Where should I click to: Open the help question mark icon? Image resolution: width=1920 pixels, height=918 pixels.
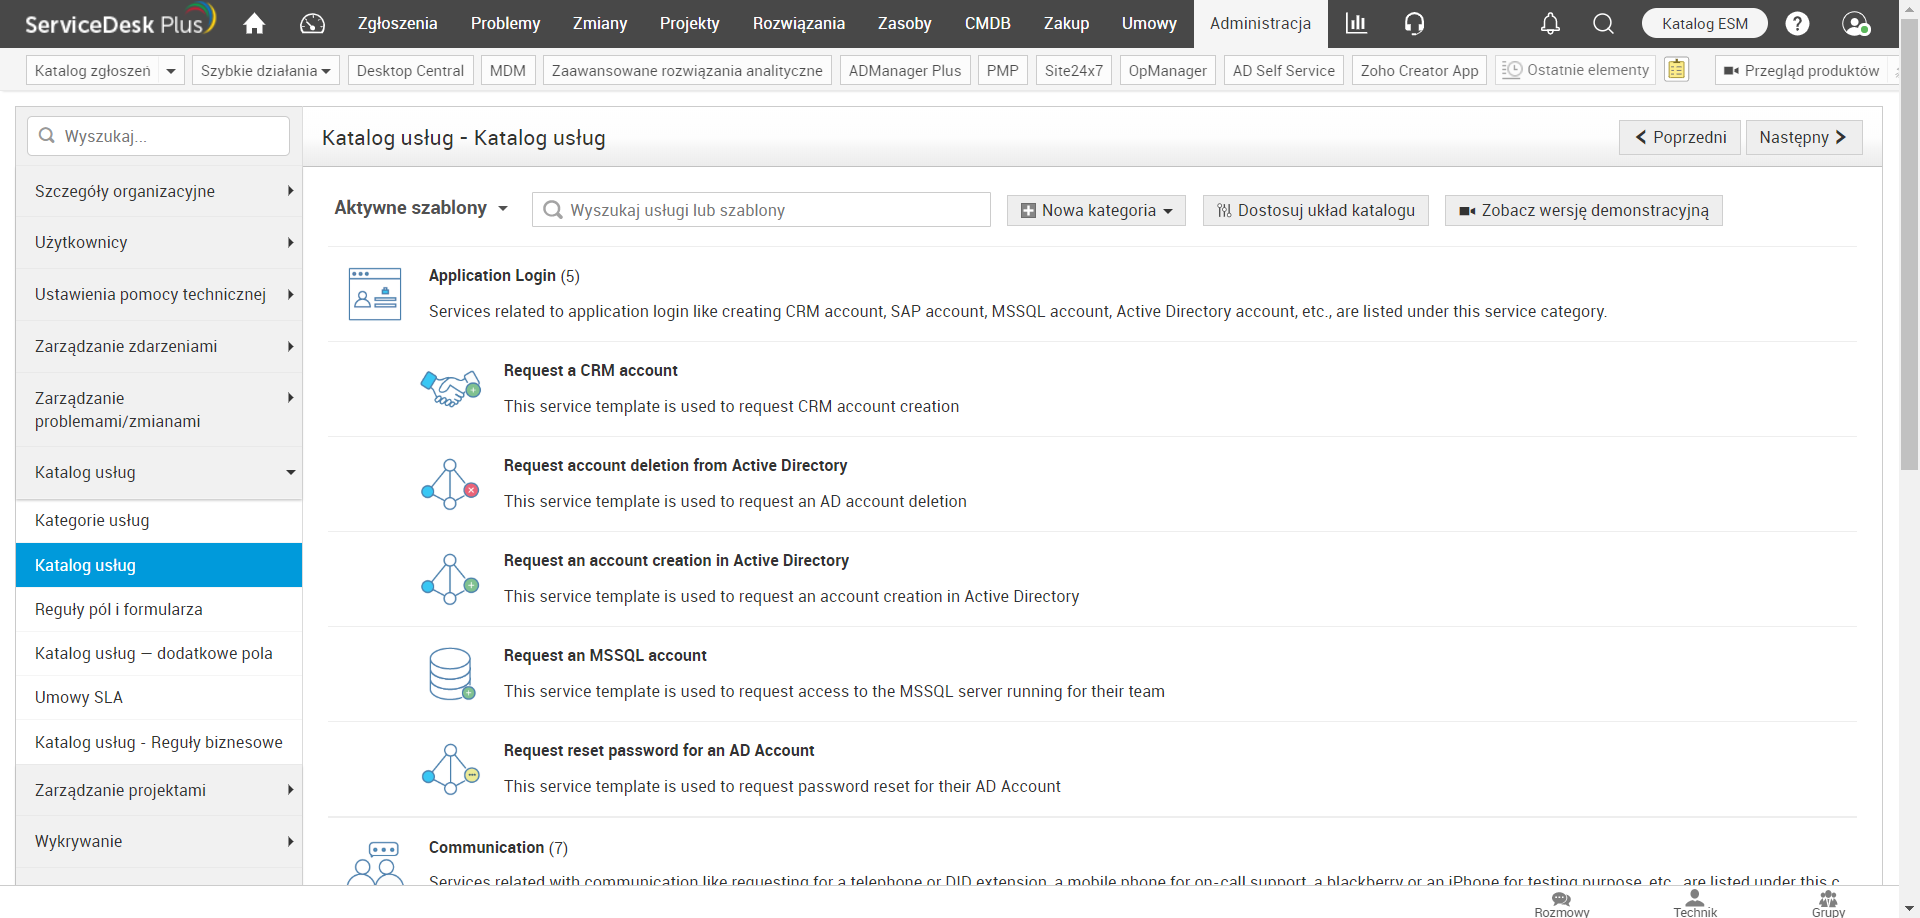coord(1797,23)
